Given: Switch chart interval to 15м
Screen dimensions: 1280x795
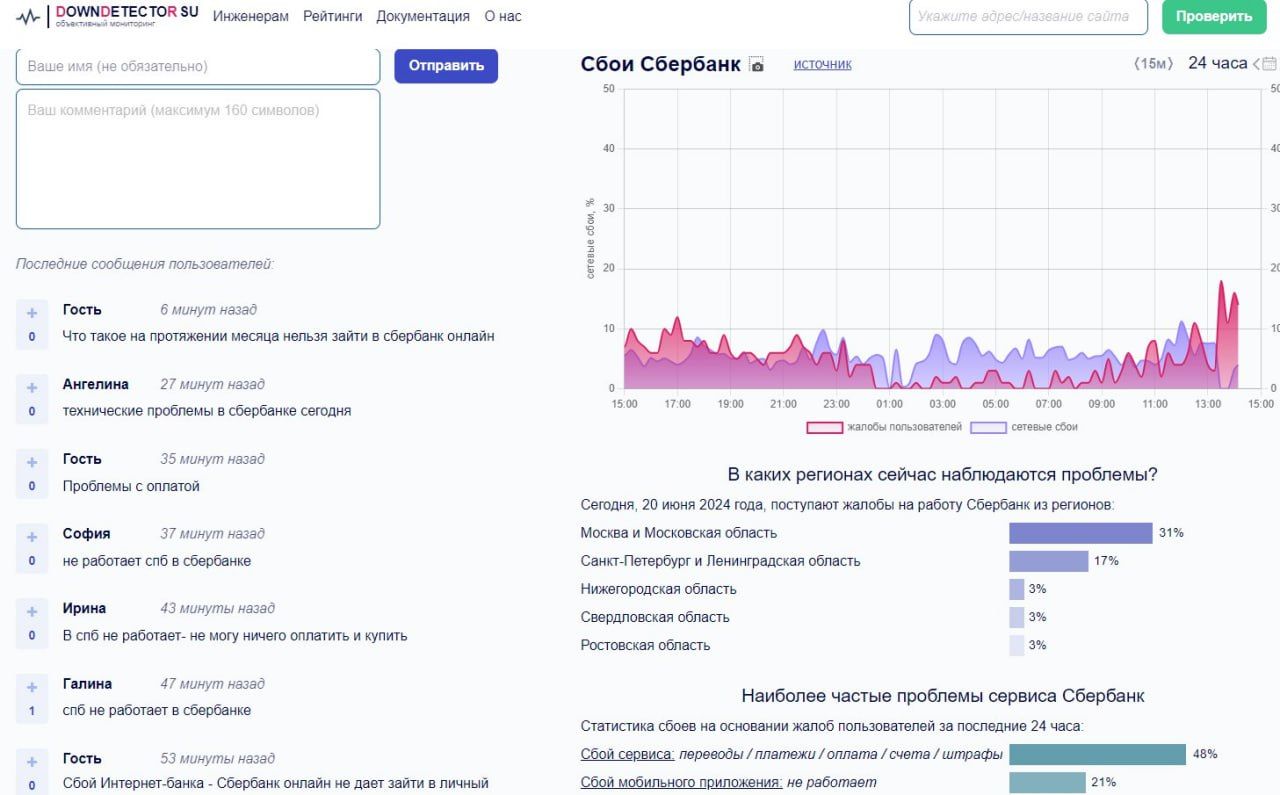Looking at the screenshot, I should coord(1153,64).
